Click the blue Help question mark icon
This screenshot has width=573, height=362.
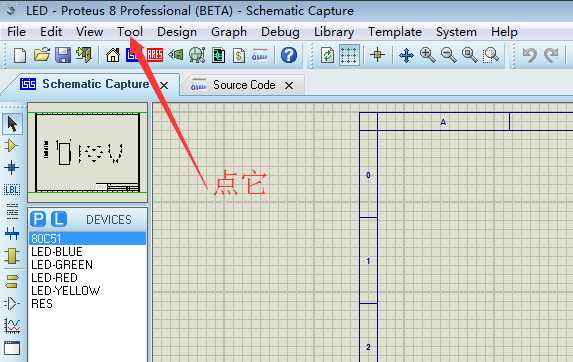[289, 56]
